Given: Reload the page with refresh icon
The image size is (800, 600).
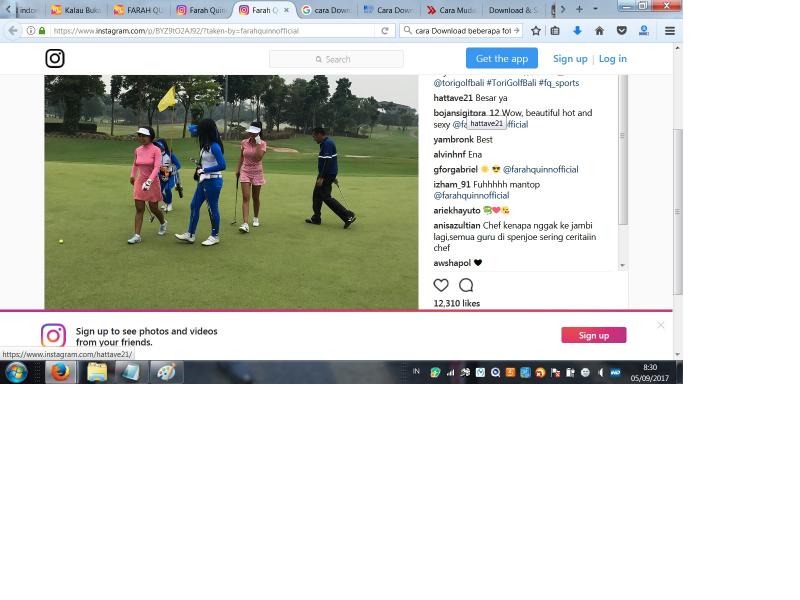Looking at the screenshot, I should click(385, 31).
